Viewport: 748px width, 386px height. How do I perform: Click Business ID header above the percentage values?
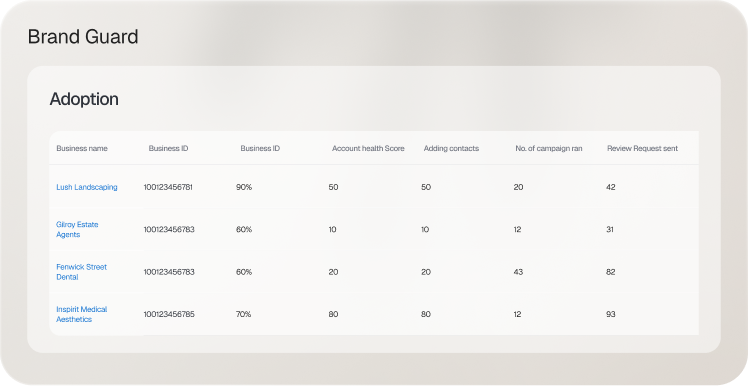tap(260, 148)
